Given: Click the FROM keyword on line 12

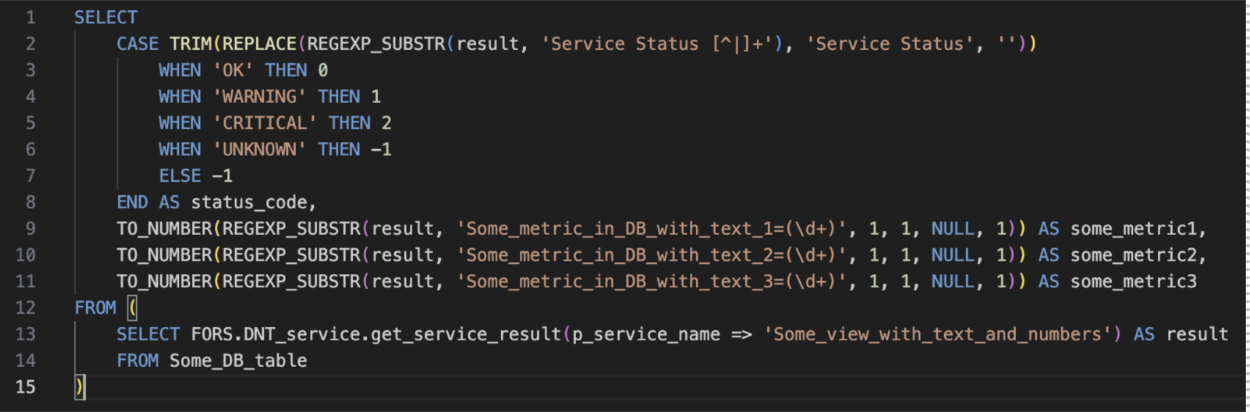Looking at the screenshot, I should click(x=95, y=307).
